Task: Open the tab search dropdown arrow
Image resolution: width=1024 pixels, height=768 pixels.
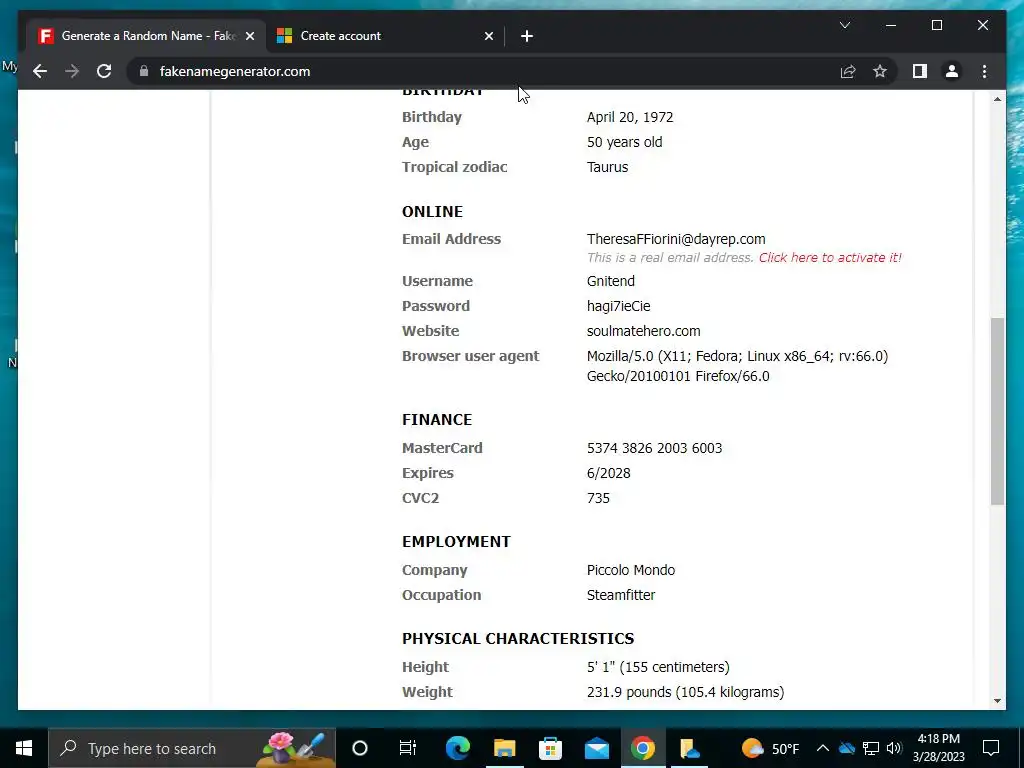Action: (844, 25)
